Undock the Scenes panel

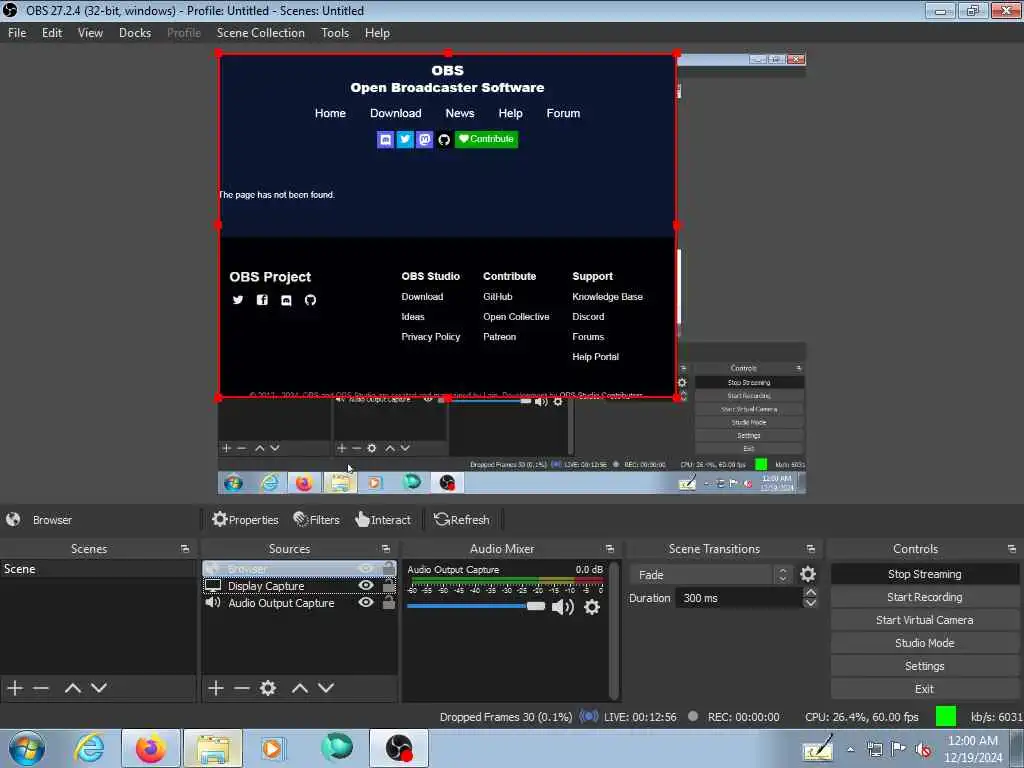pyautogui.click(x=185, y=549)
